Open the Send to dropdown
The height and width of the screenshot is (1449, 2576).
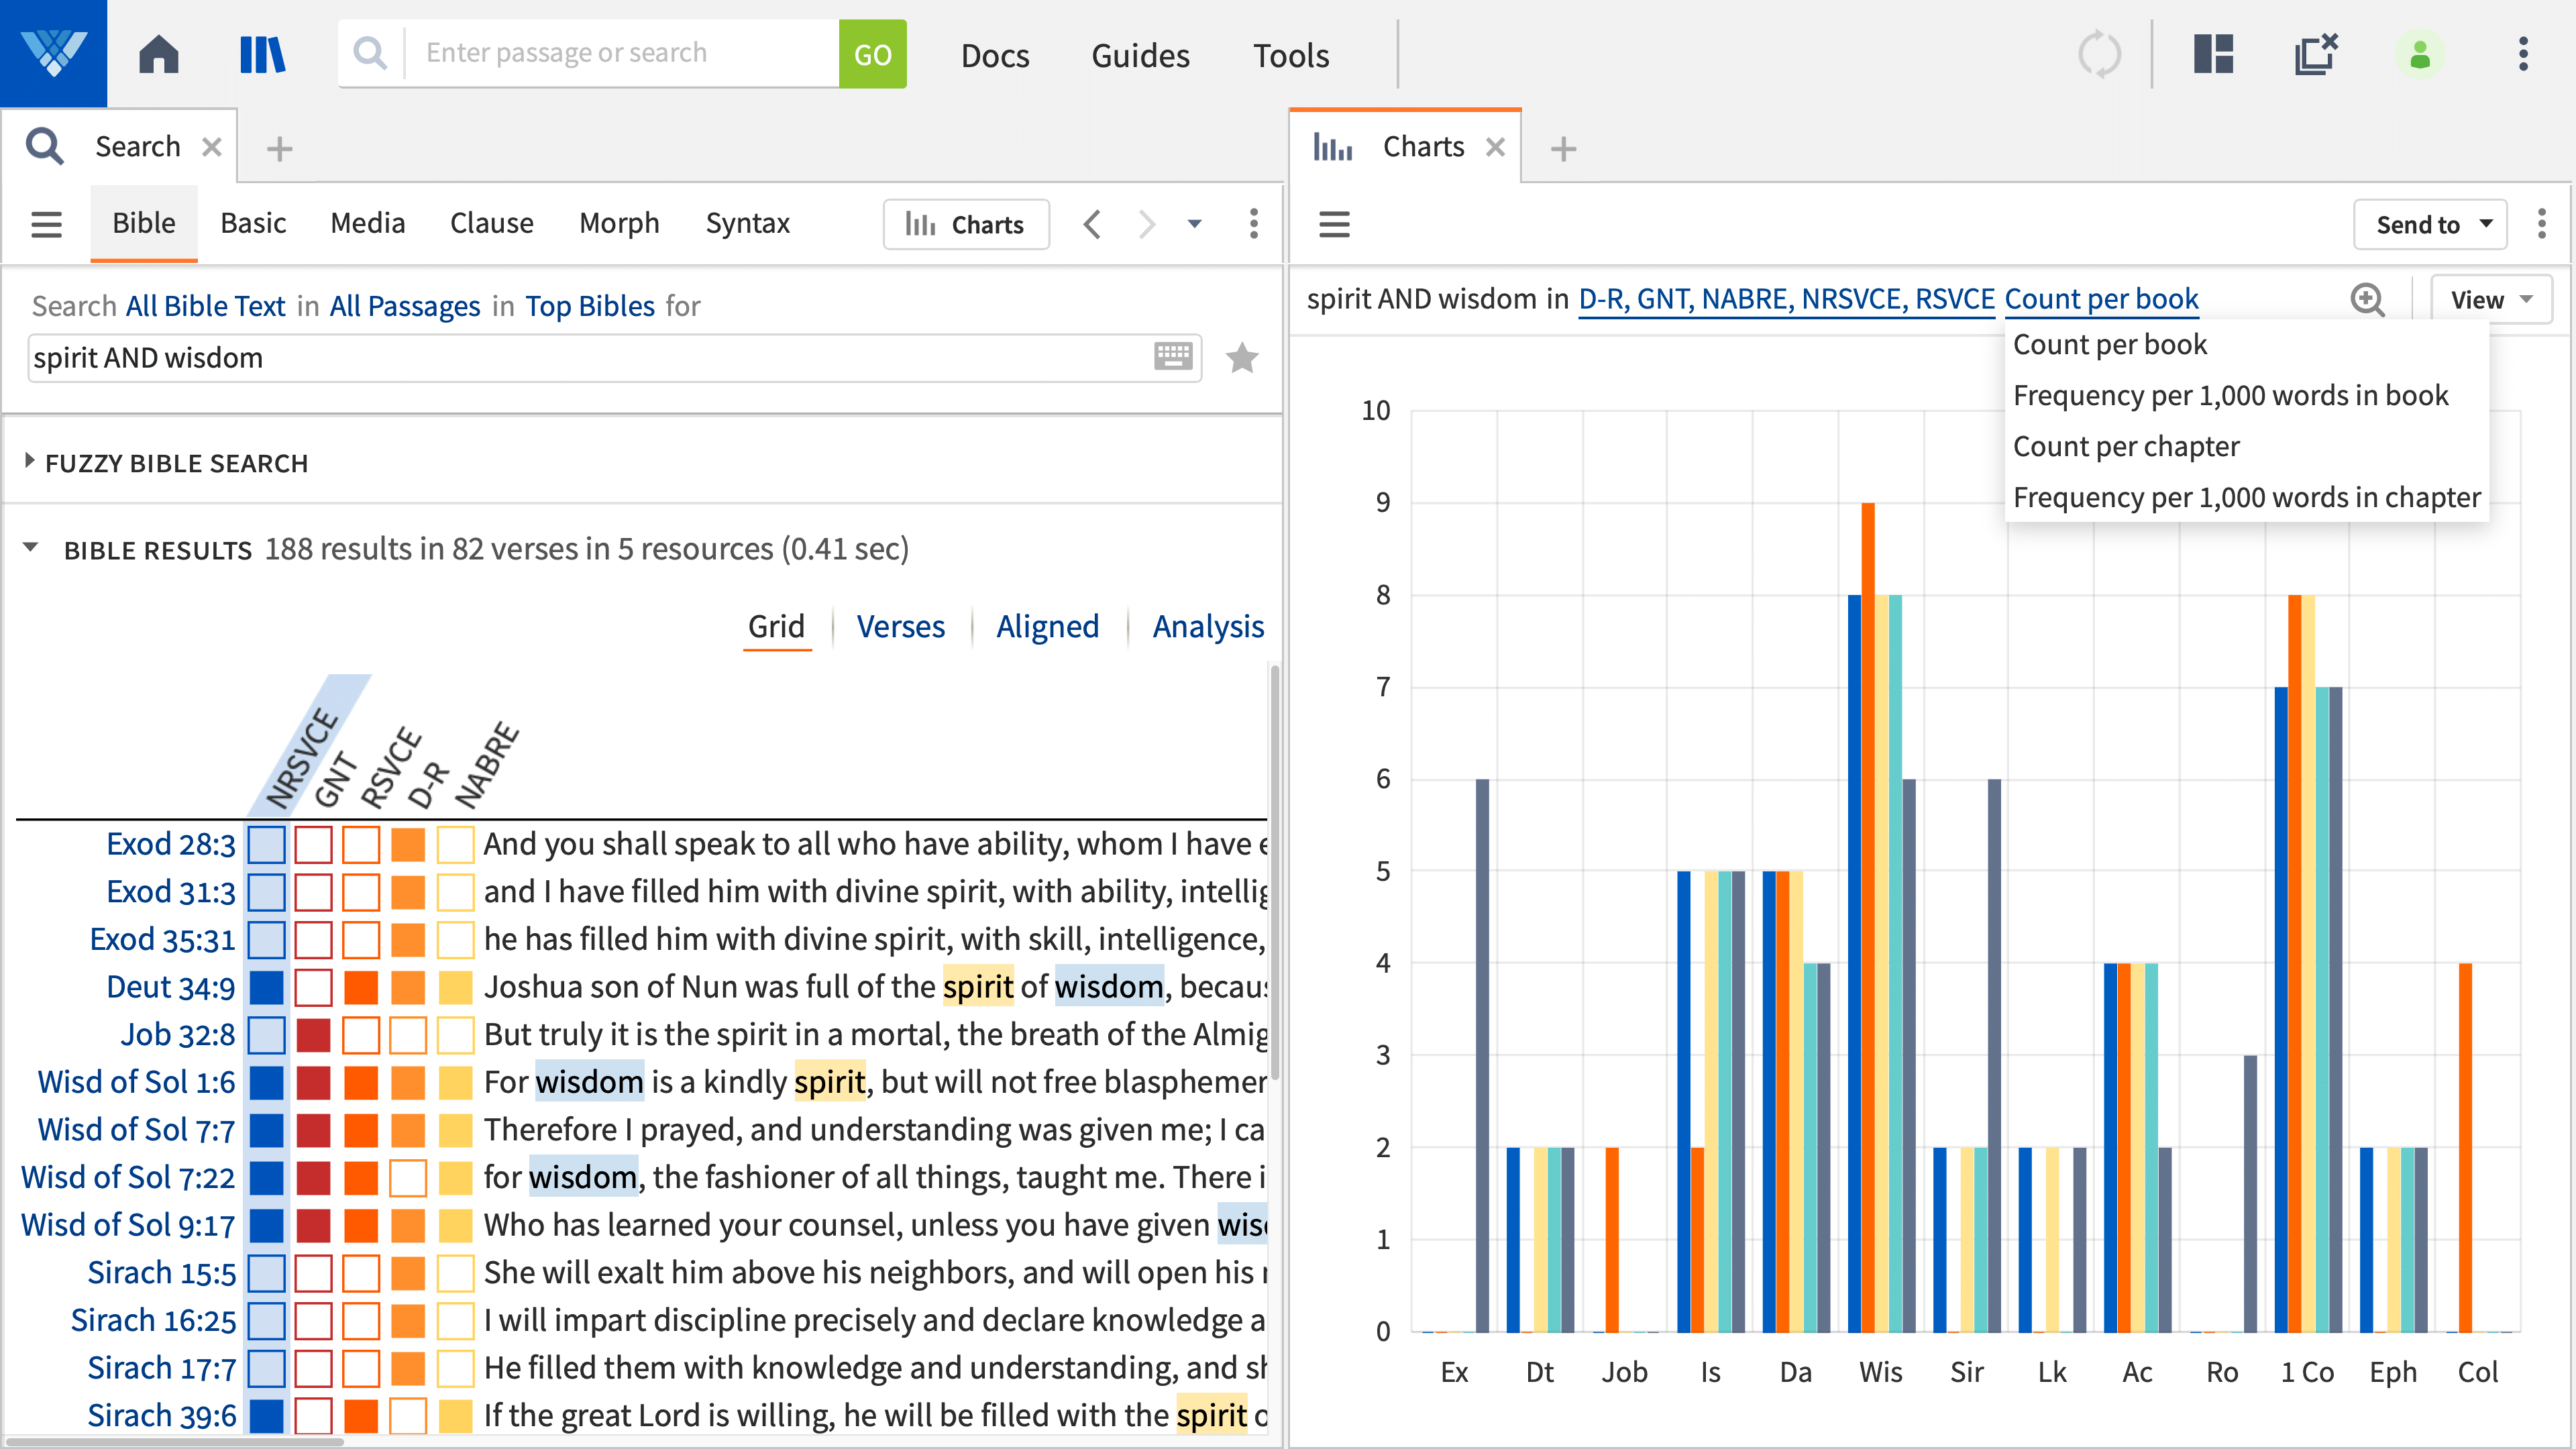click(2429, 224)
